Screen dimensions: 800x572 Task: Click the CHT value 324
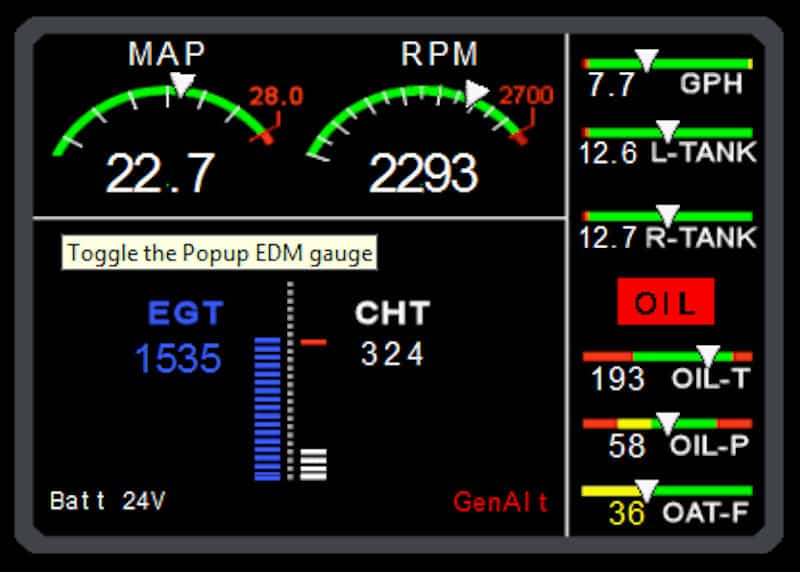pyautogui.click(x=392, y=354)
